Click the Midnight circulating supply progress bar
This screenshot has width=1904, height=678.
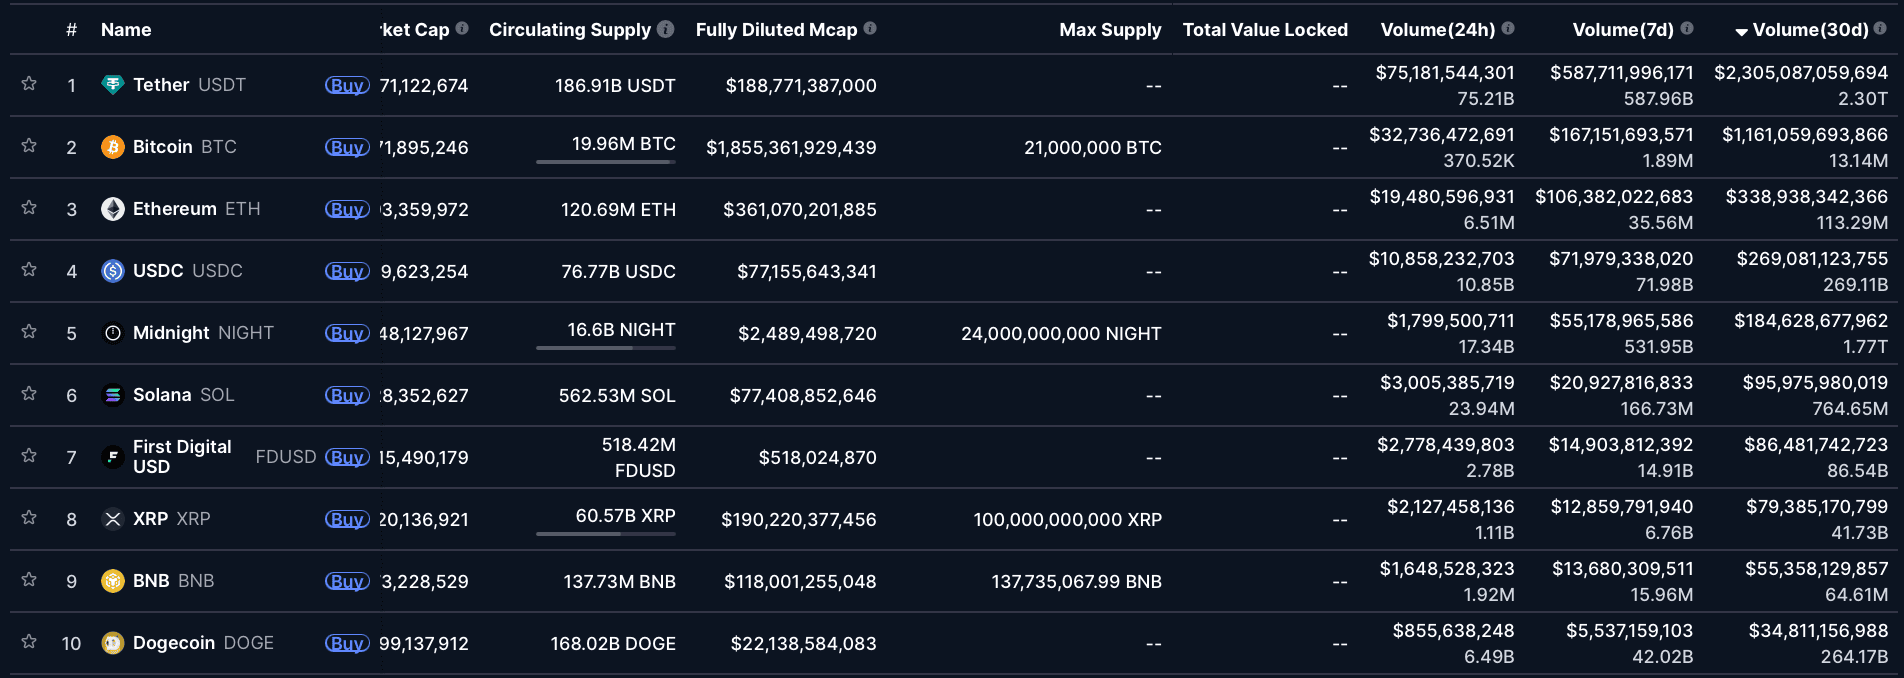click(x=606, y=348)
